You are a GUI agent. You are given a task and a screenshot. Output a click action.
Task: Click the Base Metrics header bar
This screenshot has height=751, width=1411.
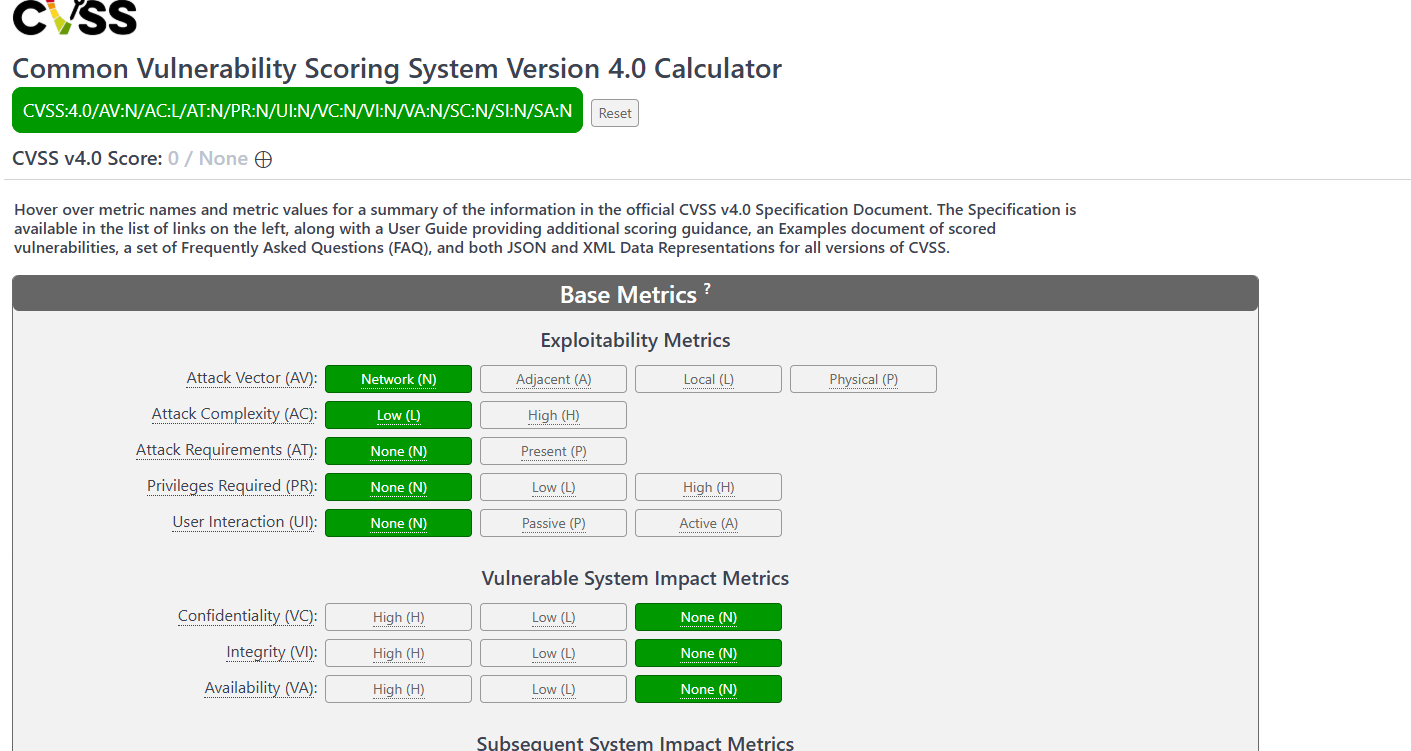[x=635, y=293]
